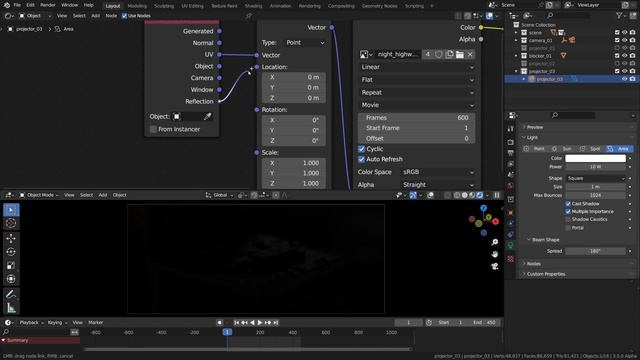Screen dimensions: 640x360
Task: Set light type to Sun
Action: [564, 149]
